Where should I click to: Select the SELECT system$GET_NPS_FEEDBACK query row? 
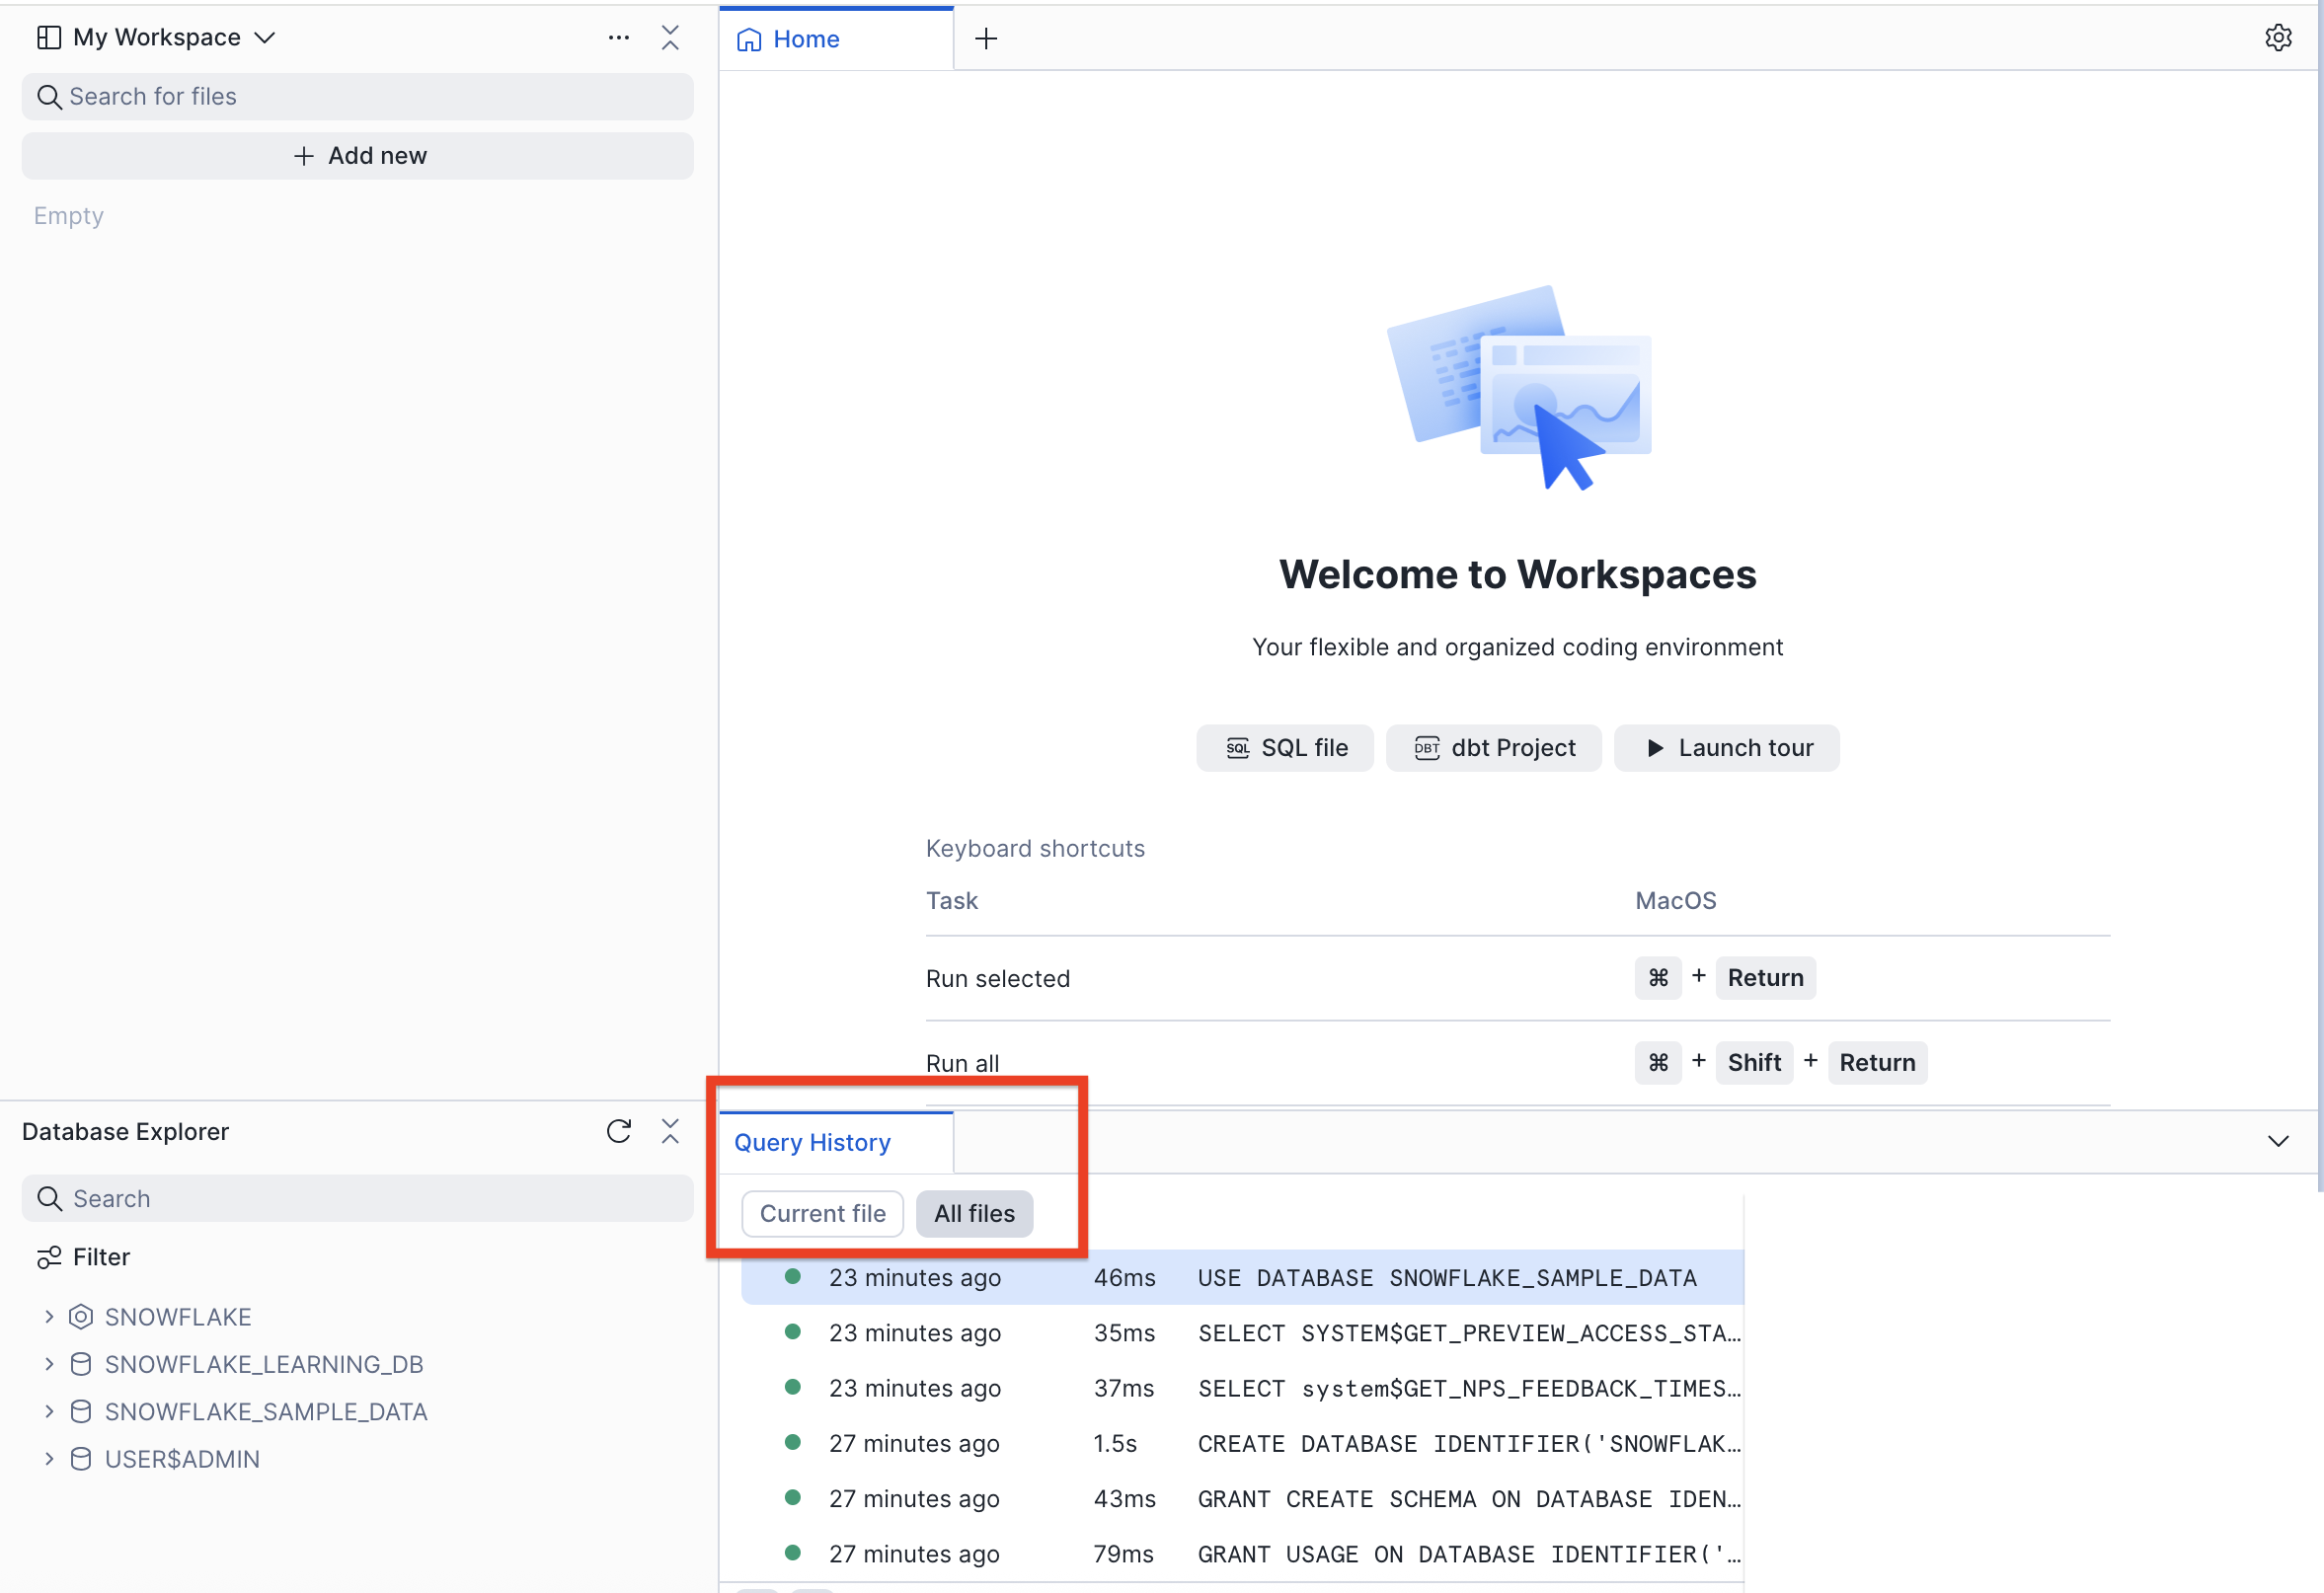click(1242, 1388)
